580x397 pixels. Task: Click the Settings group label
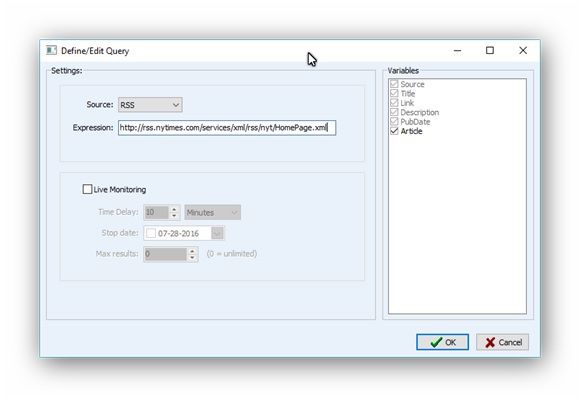click(67, 71)
